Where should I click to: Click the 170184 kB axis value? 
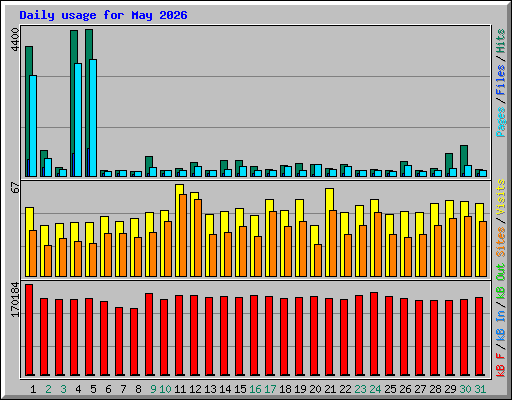15,299
